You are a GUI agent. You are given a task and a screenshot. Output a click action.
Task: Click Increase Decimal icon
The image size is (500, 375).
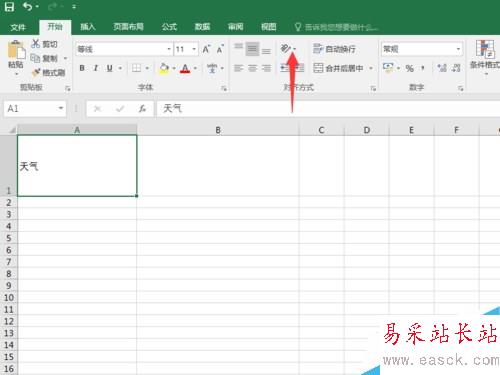[x=442, y=68]
